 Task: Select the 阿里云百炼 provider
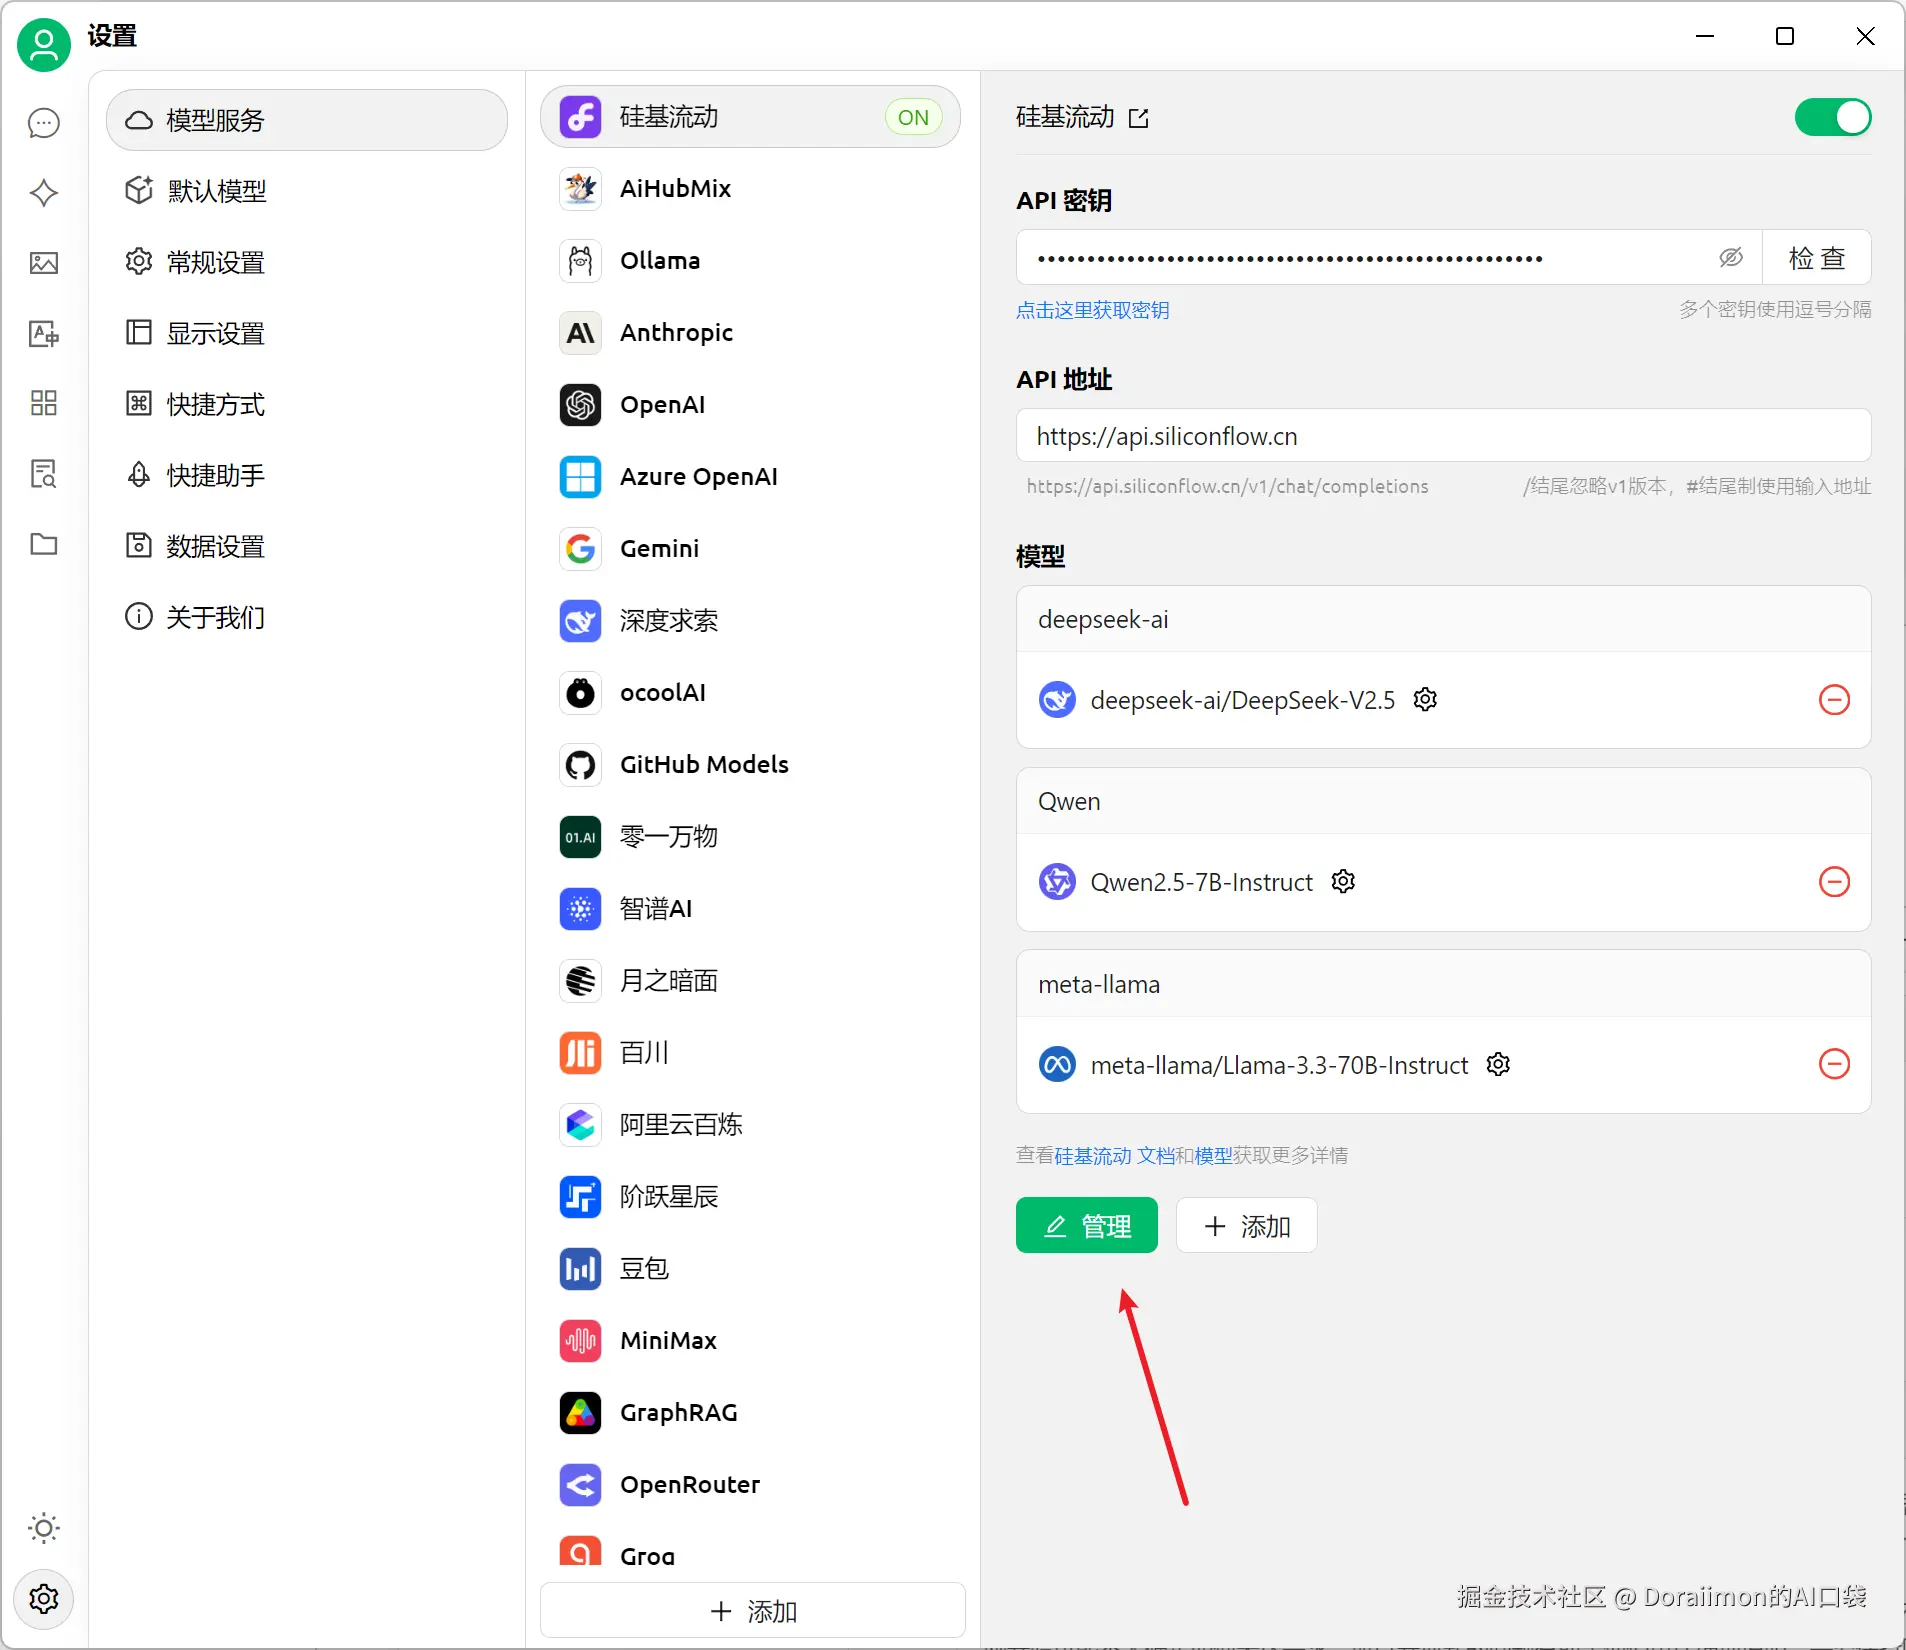coord(750,1125)
